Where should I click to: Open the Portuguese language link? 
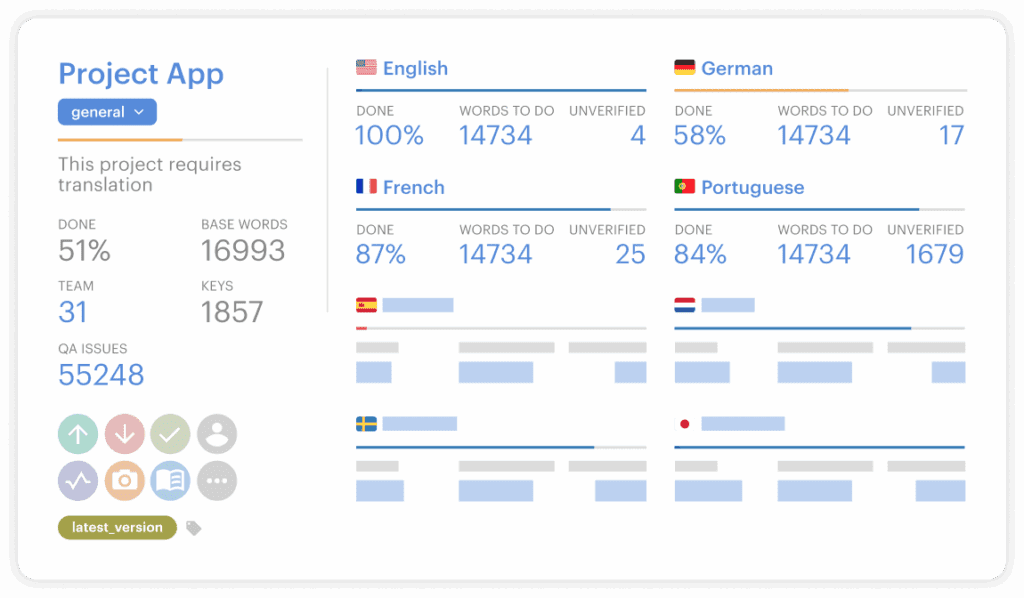click(x=752, y=187)
